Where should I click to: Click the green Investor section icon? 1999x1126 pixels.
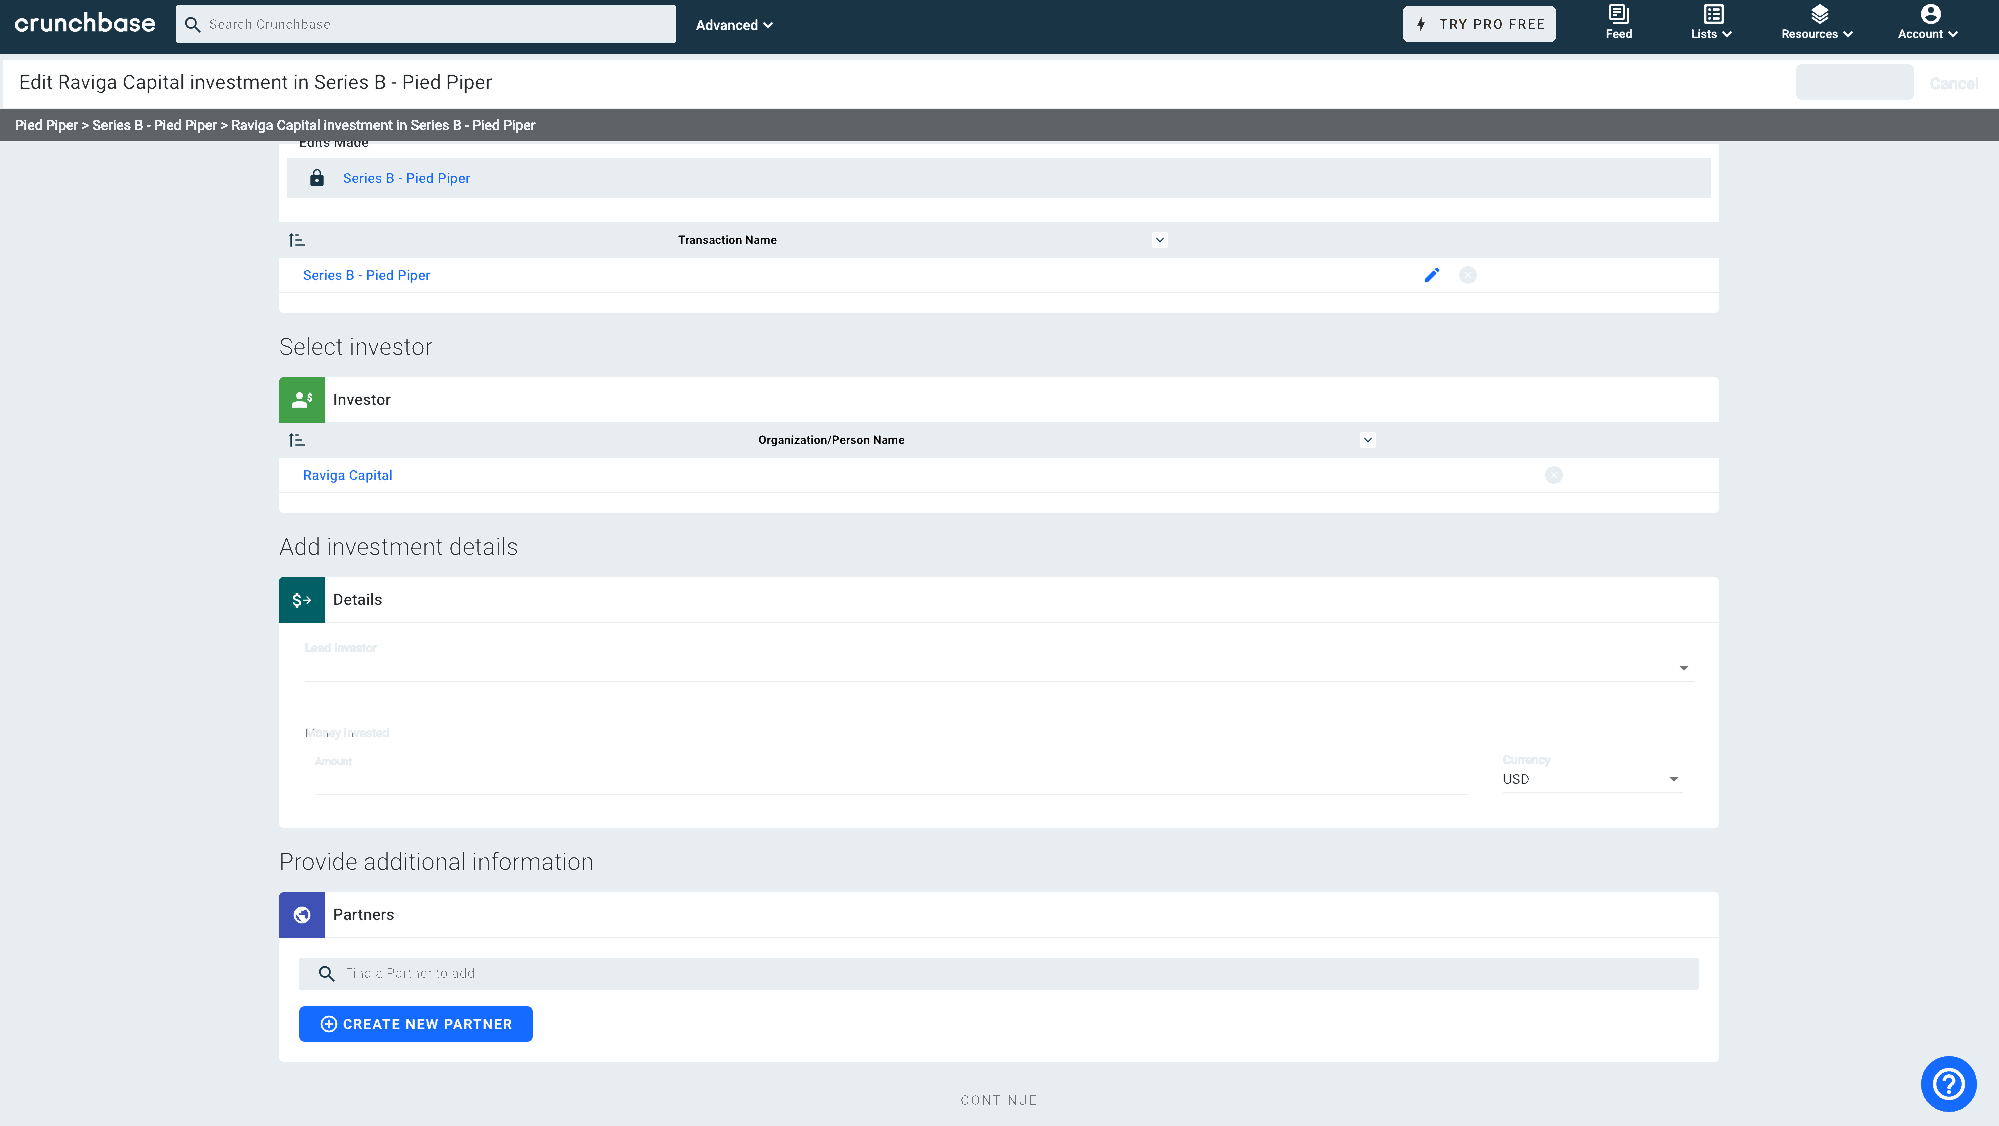pos(302,400)
